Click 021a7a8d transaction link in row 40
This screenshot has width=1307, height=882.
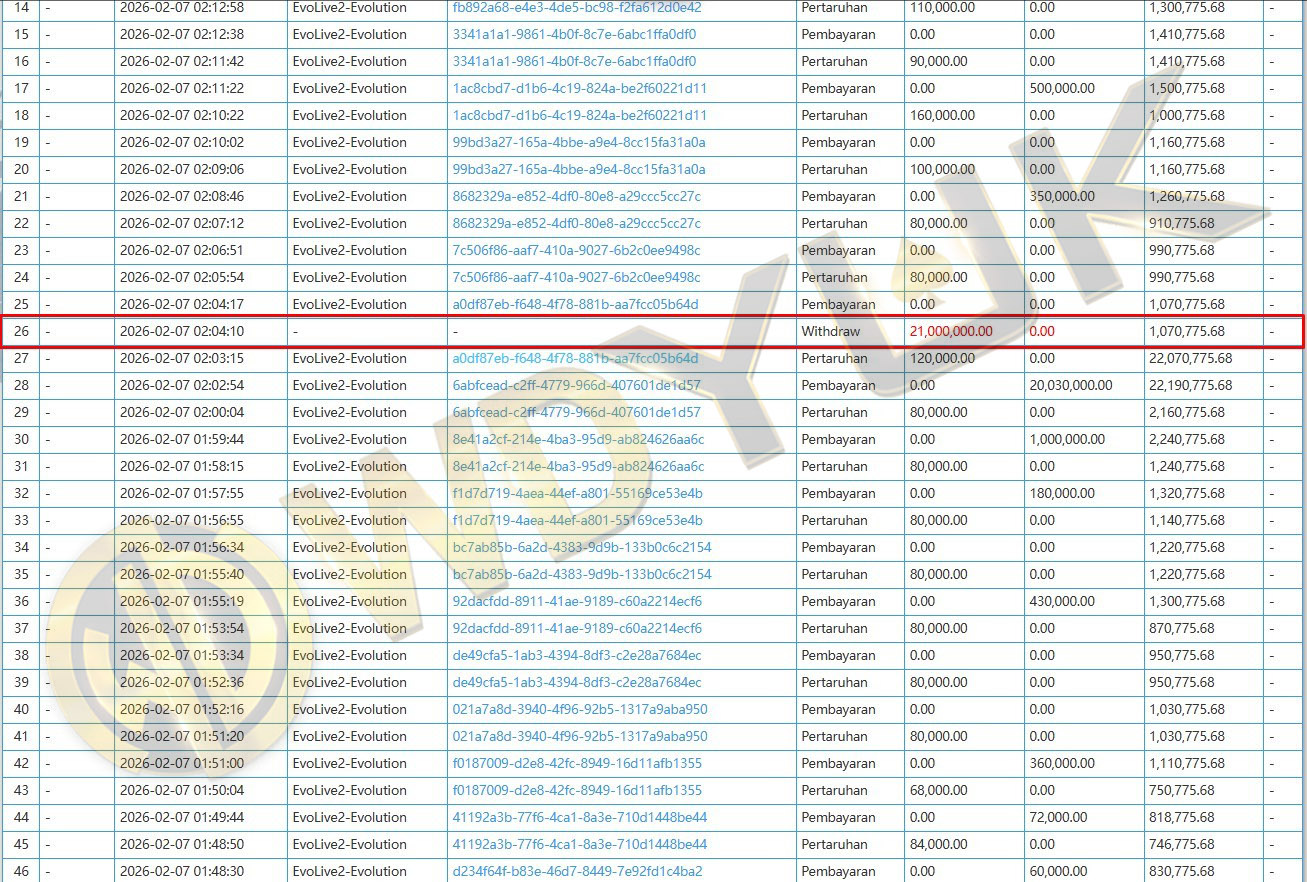[x=579, y=710]
